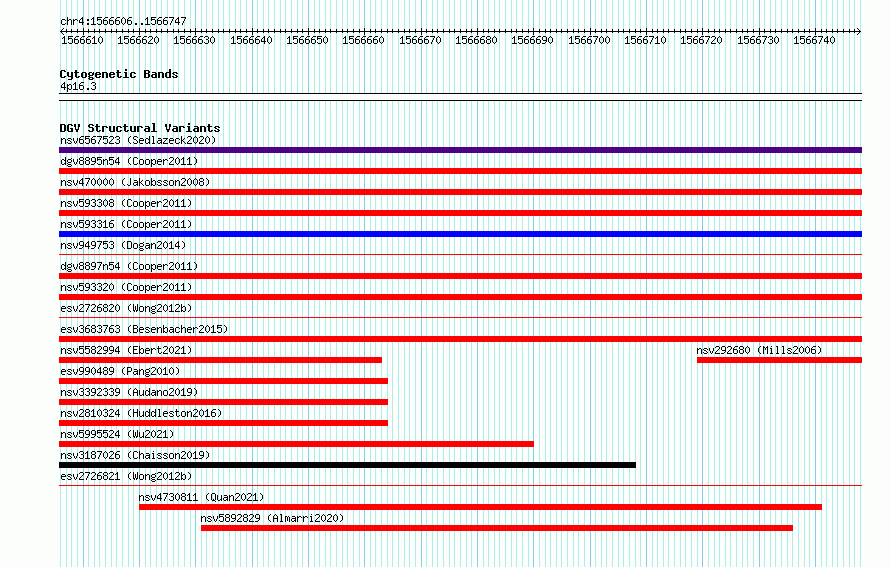The image size is (890, 567).
Task: Select the red bar under dgv8895n54 (Cooper2011)
Action: 460,171
